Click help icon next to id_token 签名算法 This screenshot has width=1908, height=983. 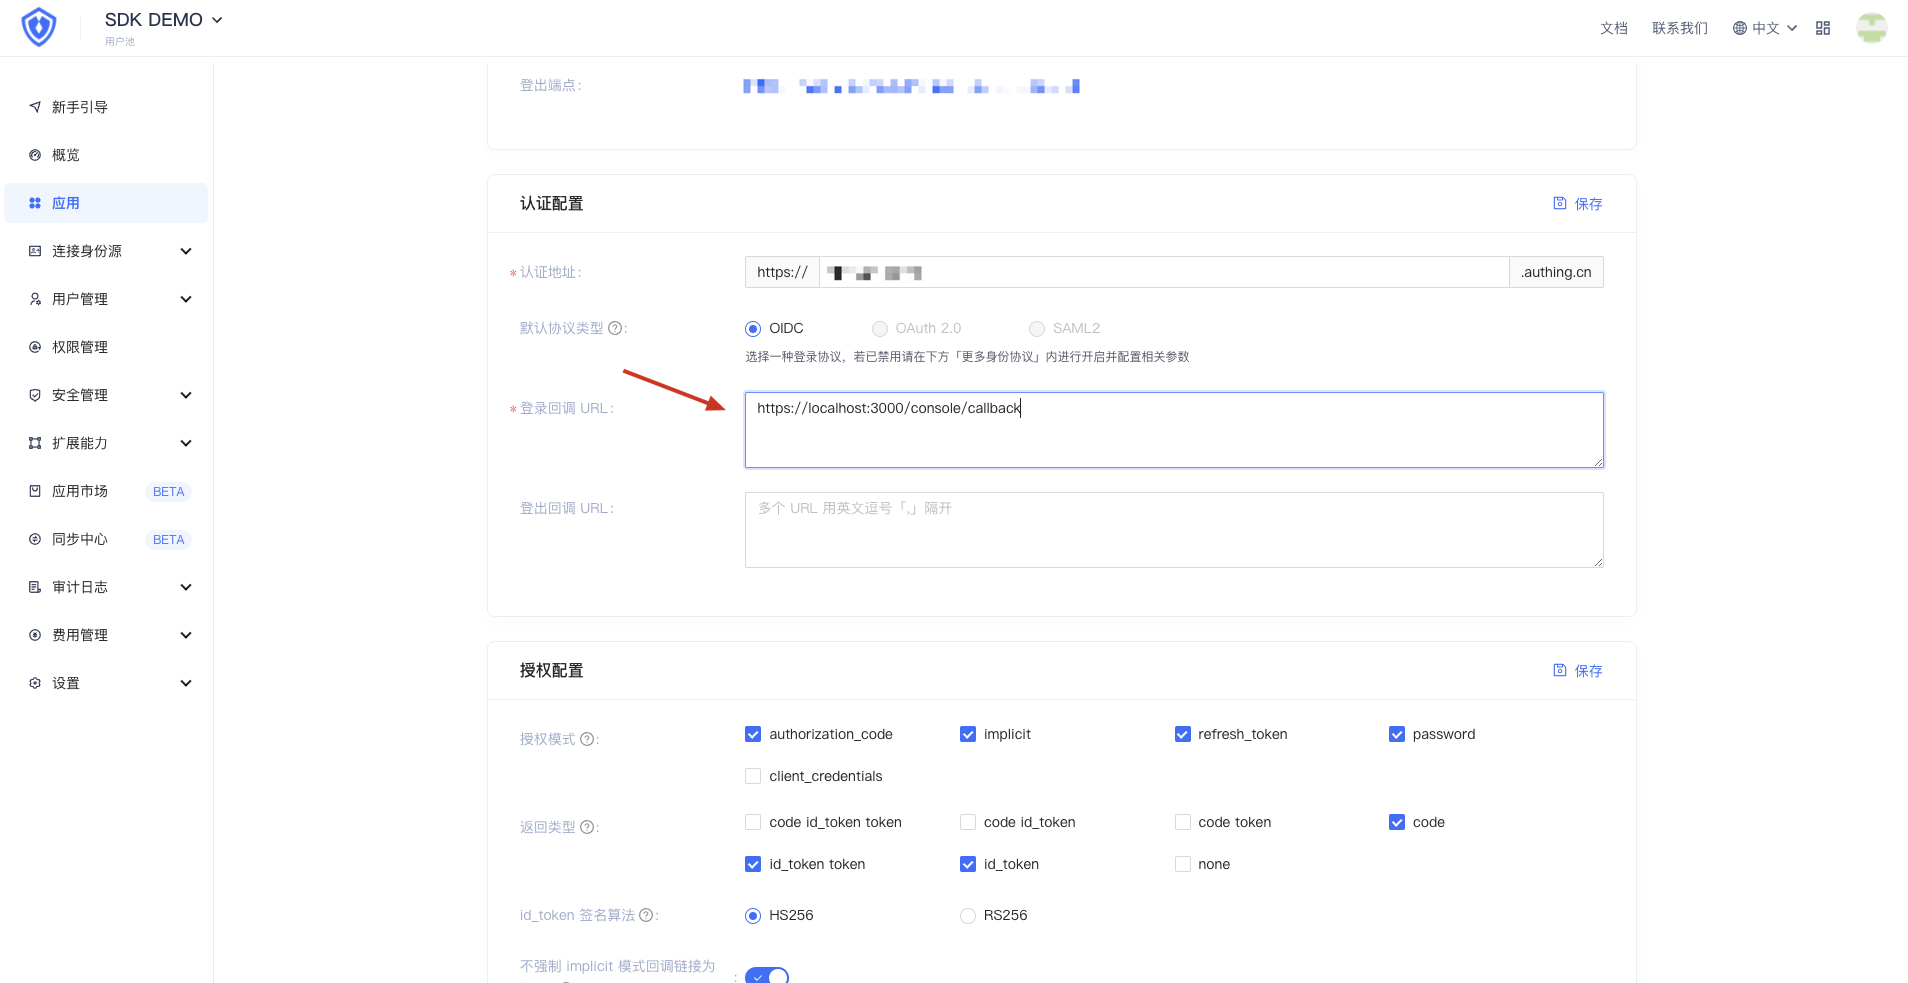pyautogui.click(x=646, y=915)
